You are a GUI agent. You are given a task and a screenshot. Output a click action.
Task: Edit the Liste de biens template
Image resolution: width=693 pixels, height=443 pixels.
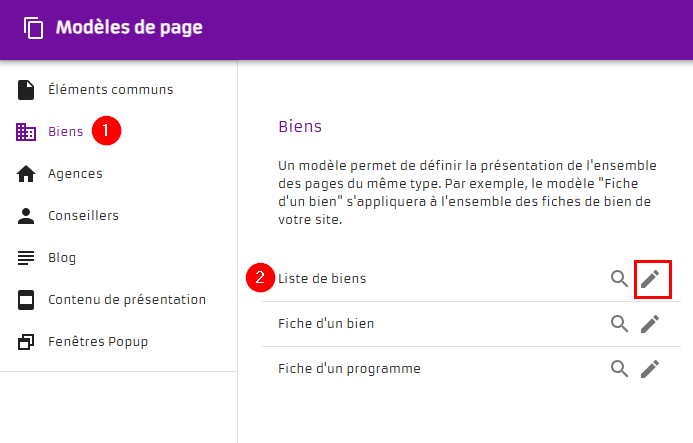pos(651,278)
